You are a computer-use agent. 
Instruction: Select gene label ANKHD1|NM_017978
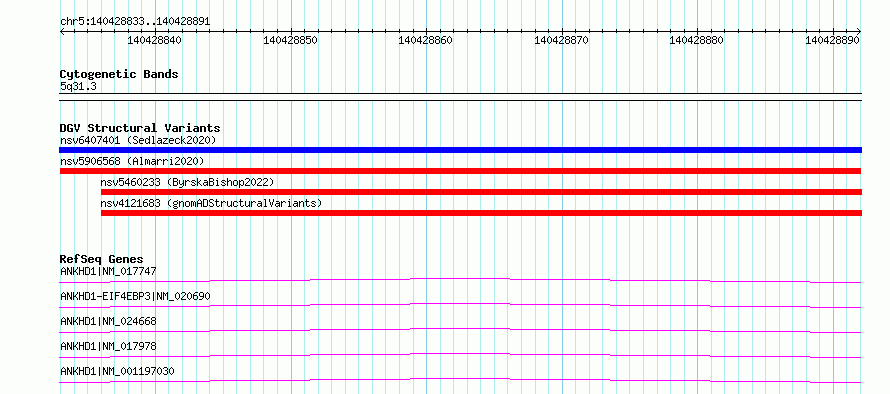click(108, 346)
